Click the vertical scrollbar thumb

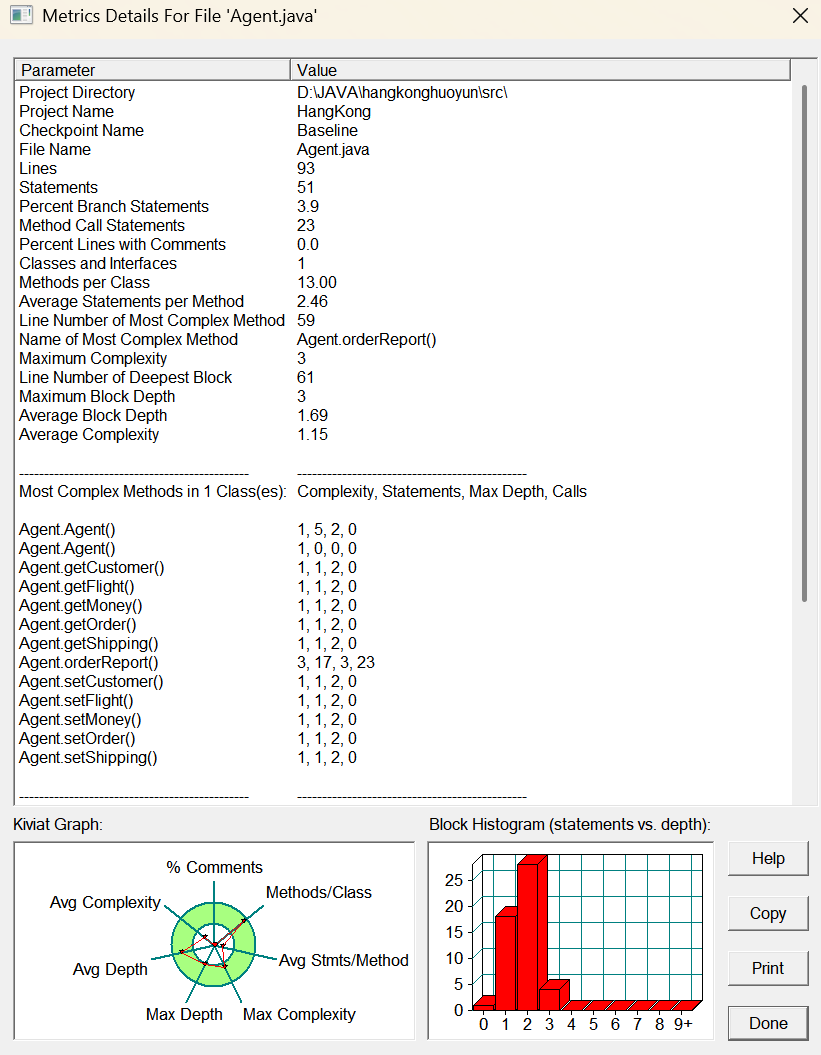pos(804,343)
